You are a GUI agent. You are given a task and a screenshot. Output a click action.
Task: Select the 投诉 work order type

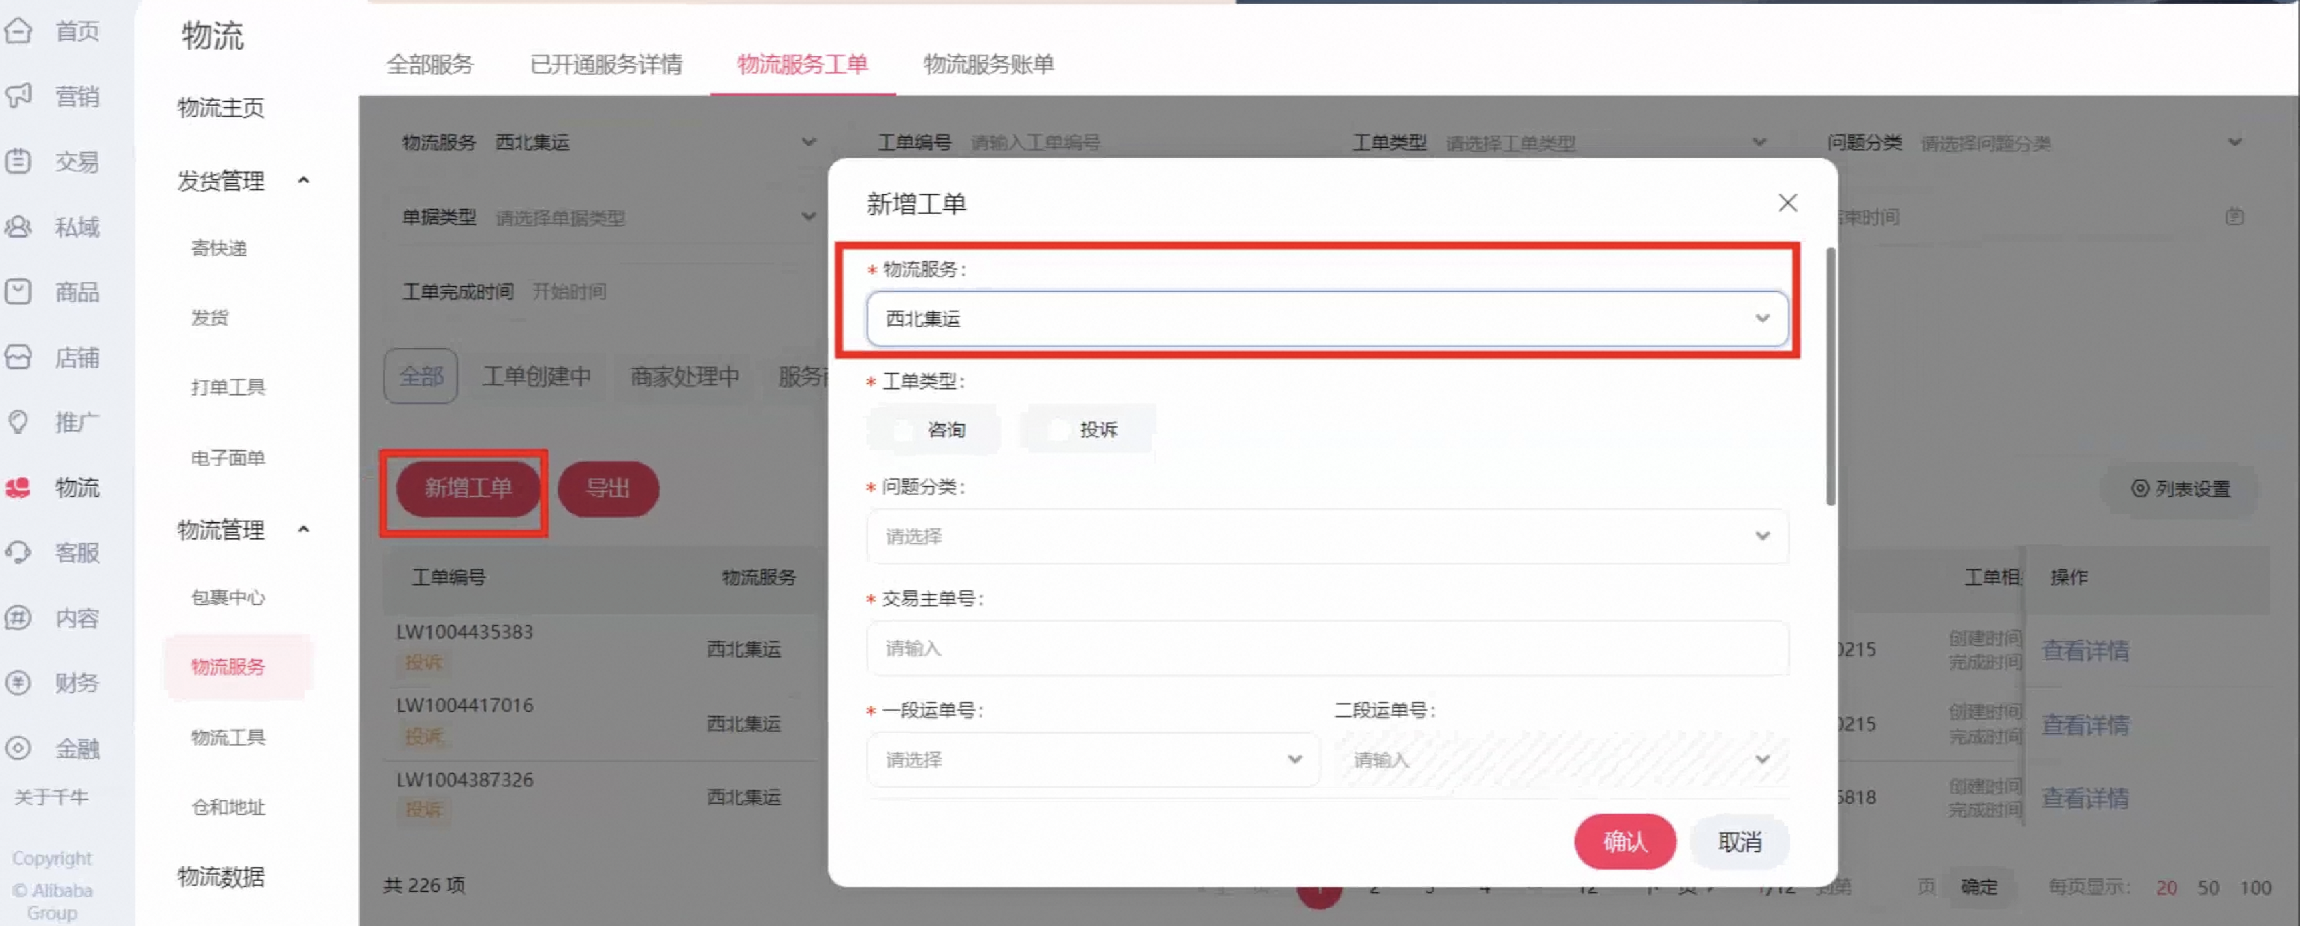[1087, 430]
